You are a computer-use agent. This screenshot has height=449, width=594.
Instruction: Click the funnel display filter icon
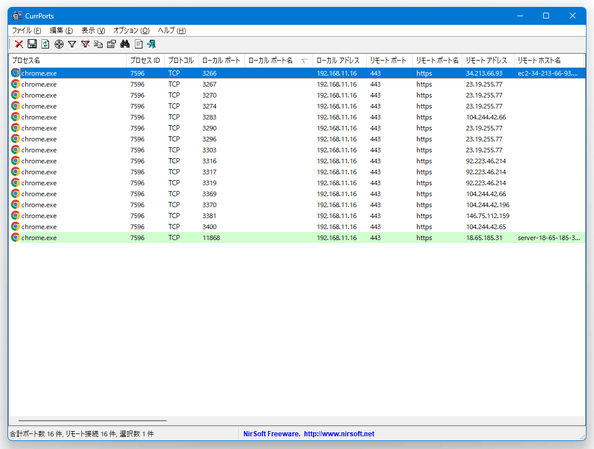click(72, 44)
